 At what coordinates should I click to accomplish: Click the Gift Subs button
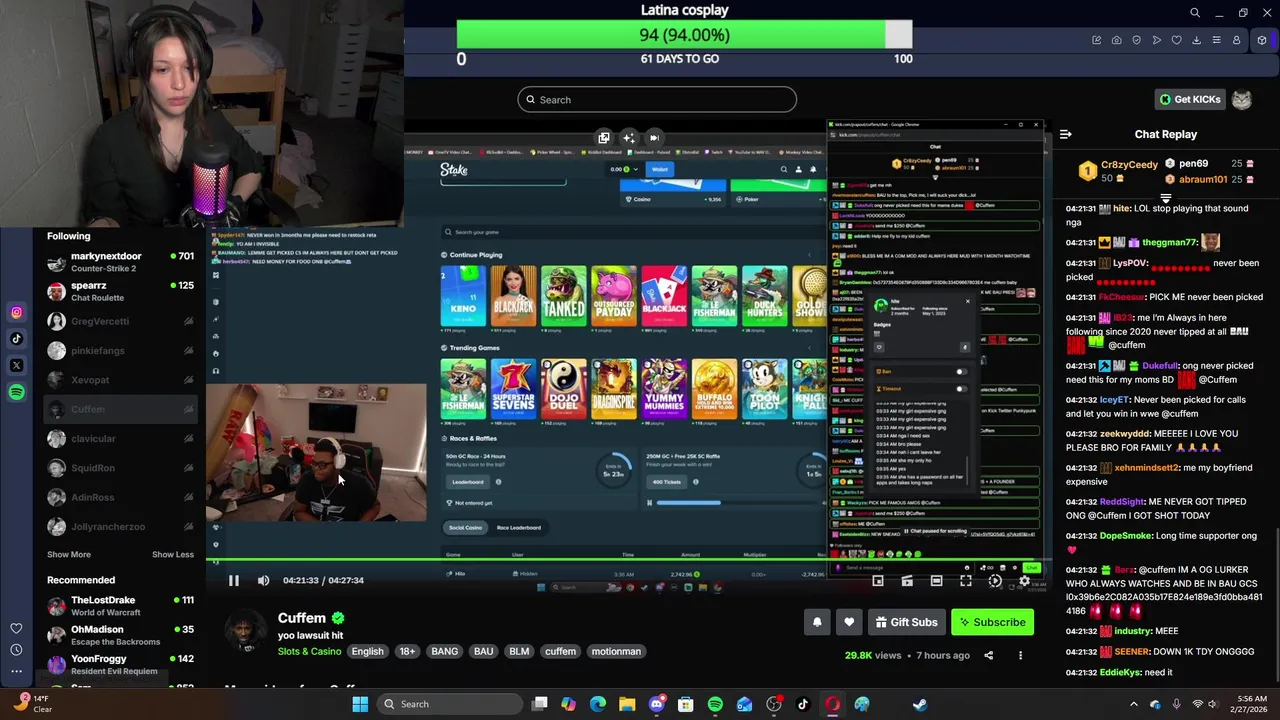[x=906, y=622]
